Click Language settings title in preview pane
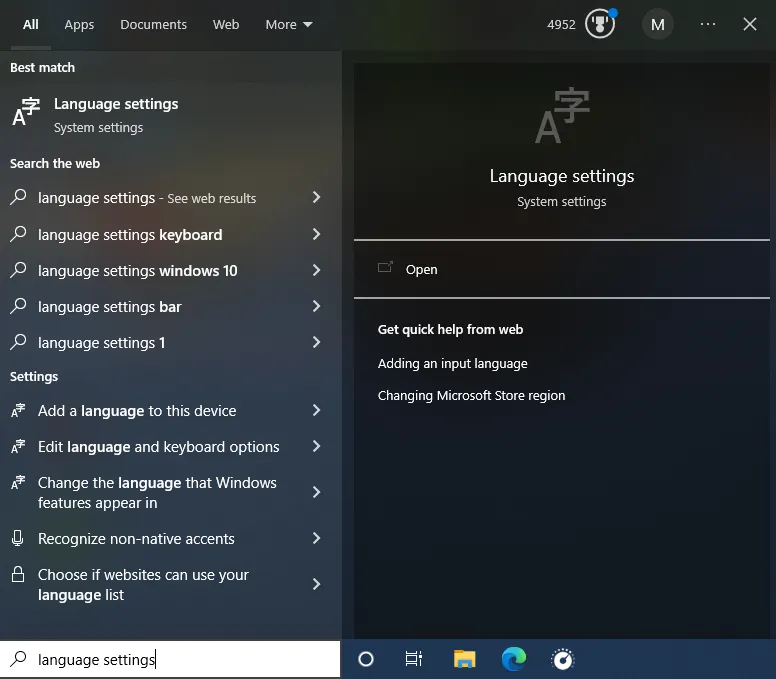Viewport: 776px width, 679px height. (x=562, y=176)
